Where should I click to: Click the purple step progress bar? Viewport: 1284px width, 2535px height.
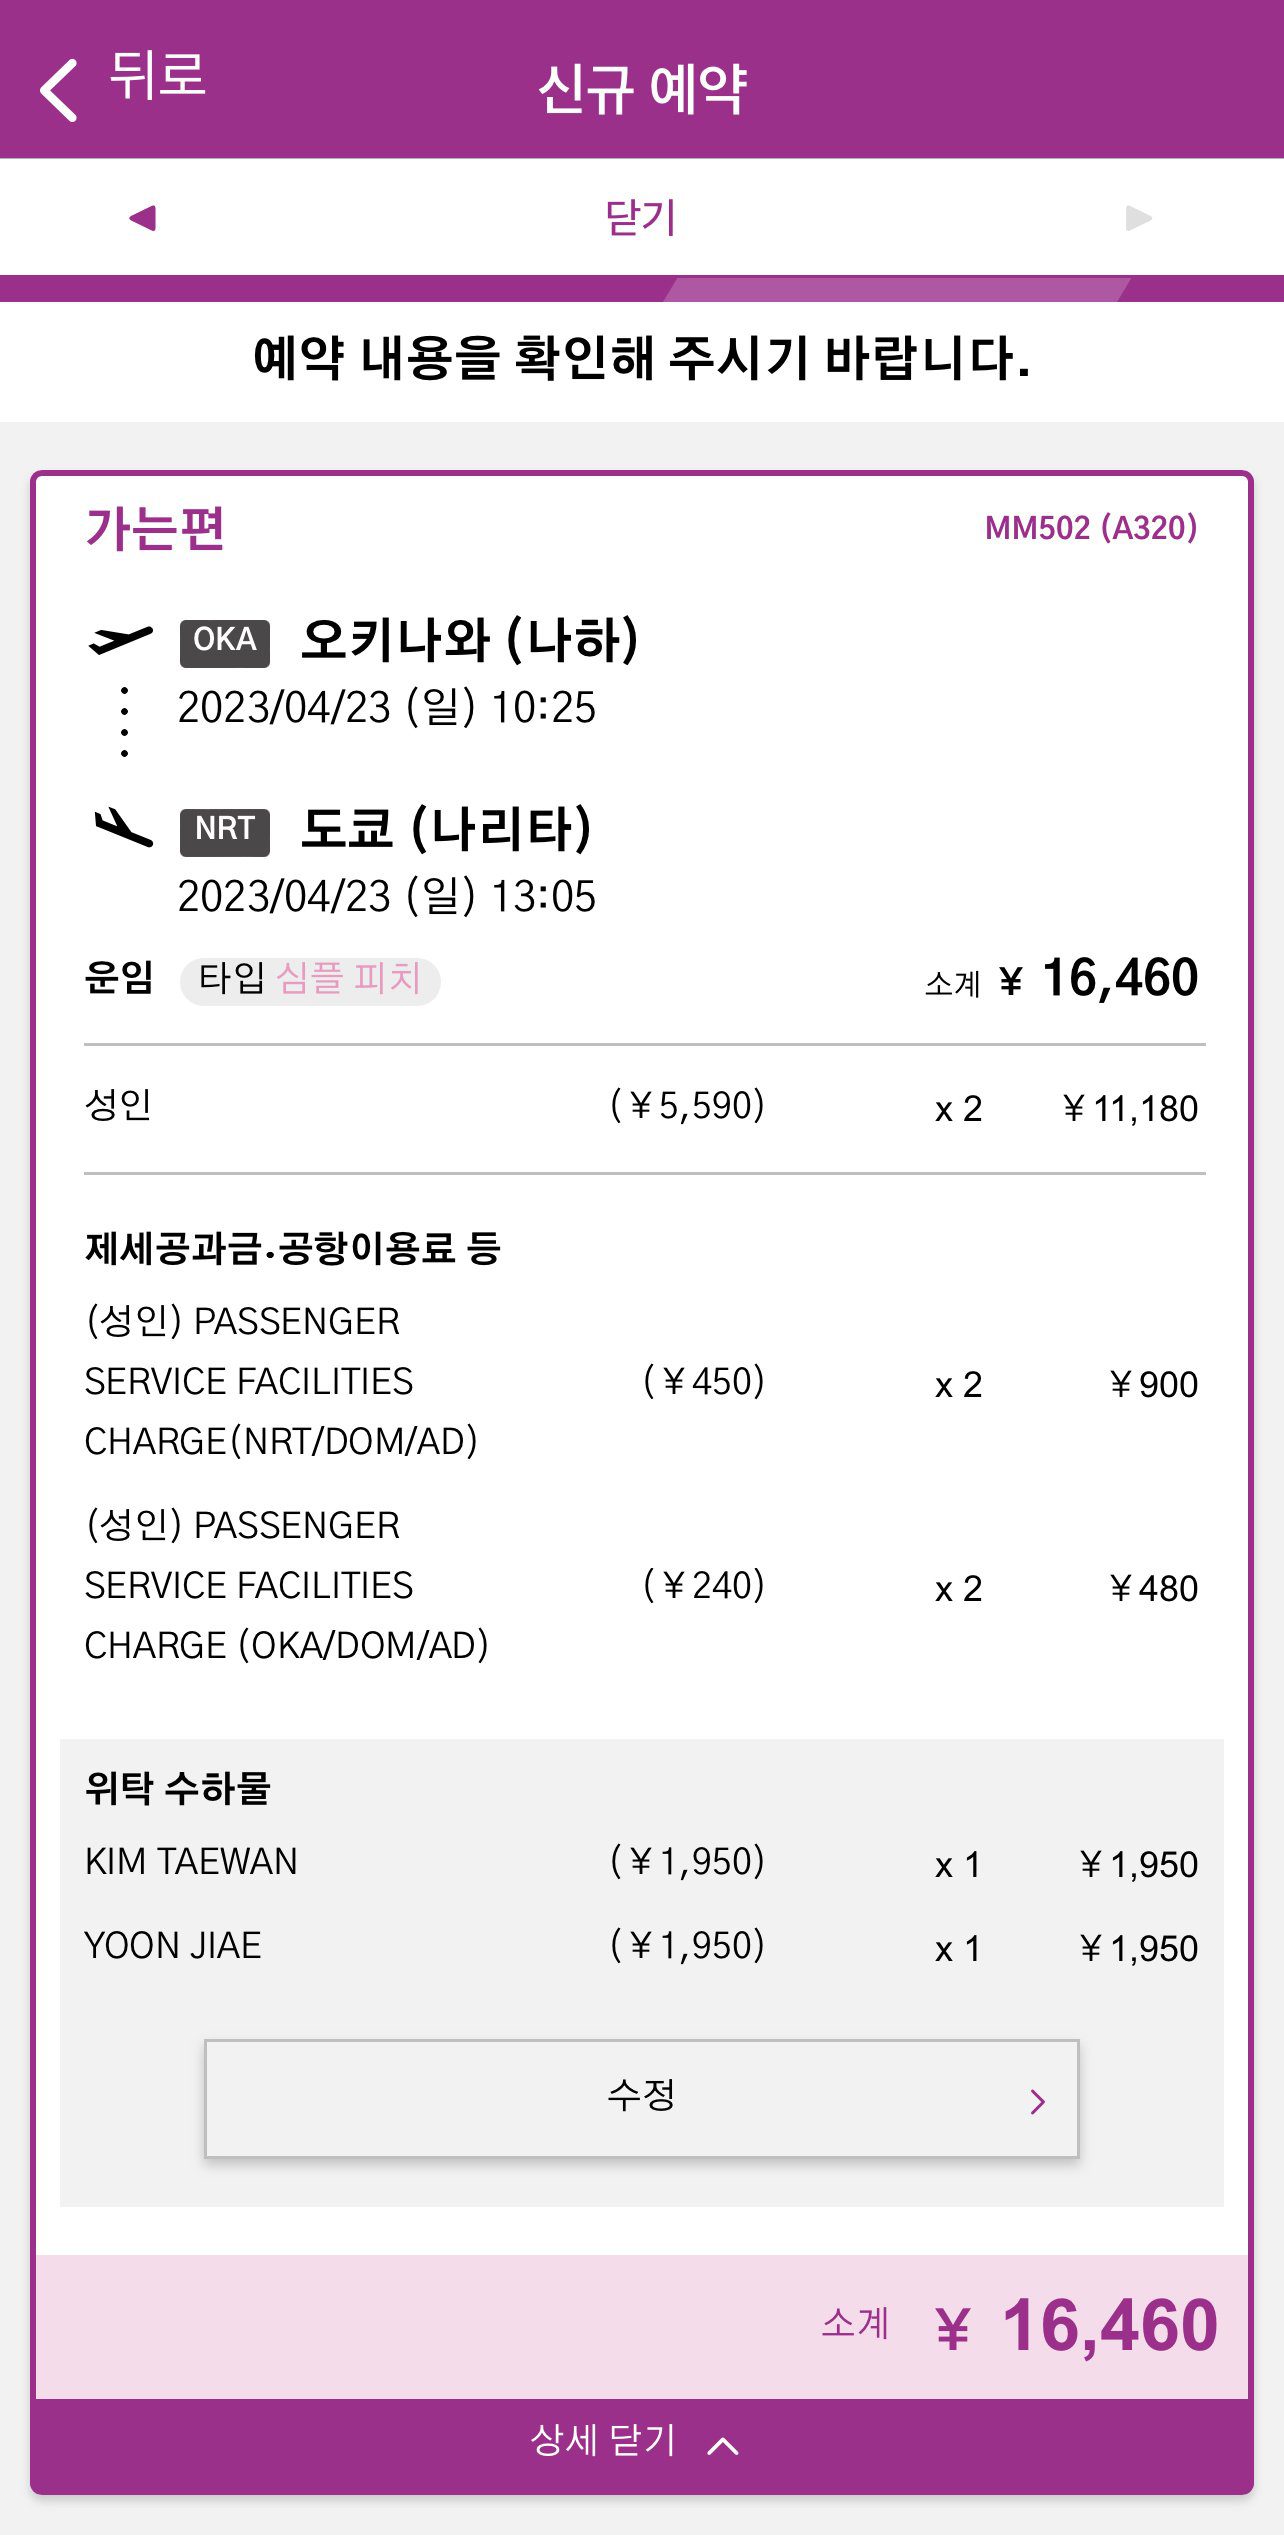pyautogui.click(x=641, y=289)
